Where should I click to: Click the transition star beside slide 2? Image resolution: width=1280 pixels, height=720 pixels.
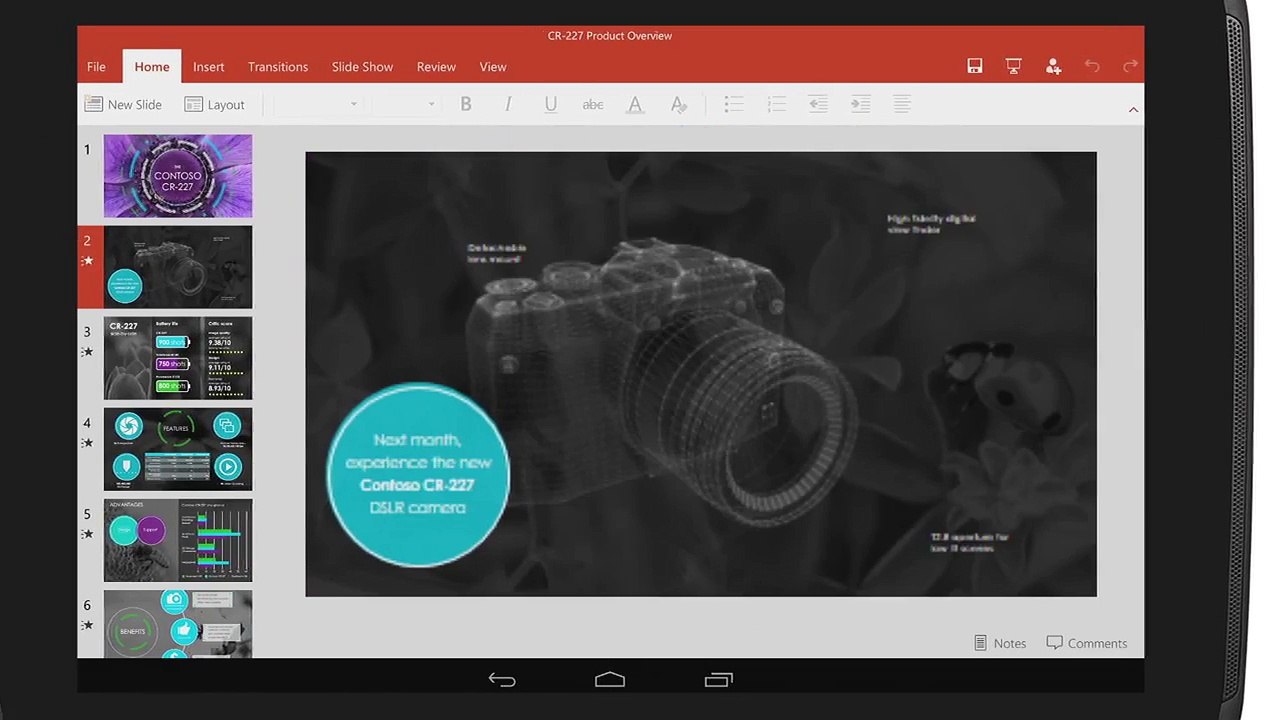coord(88,261)
